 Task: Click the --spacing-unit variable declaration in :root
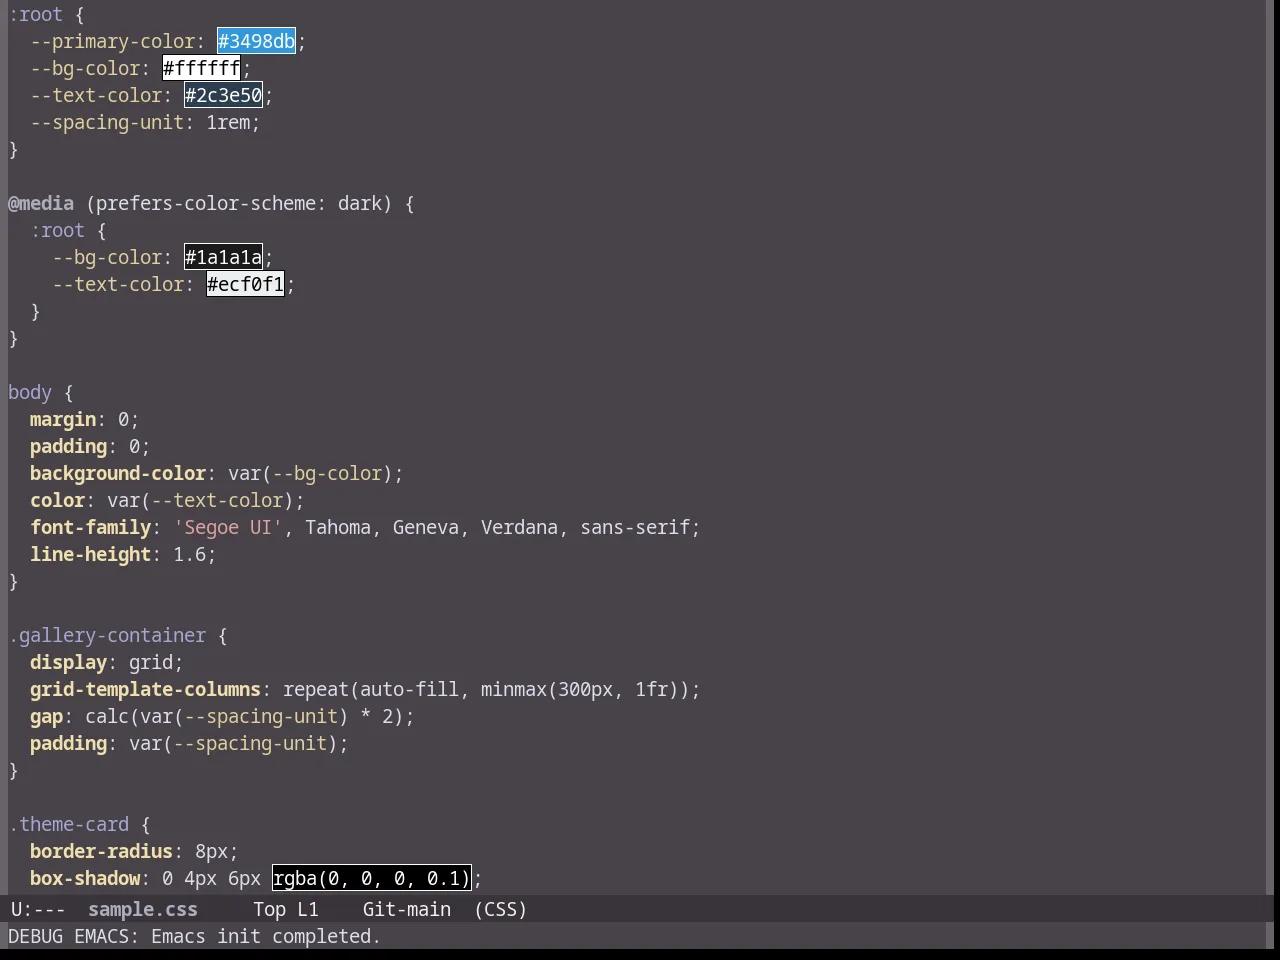(107, 122)
